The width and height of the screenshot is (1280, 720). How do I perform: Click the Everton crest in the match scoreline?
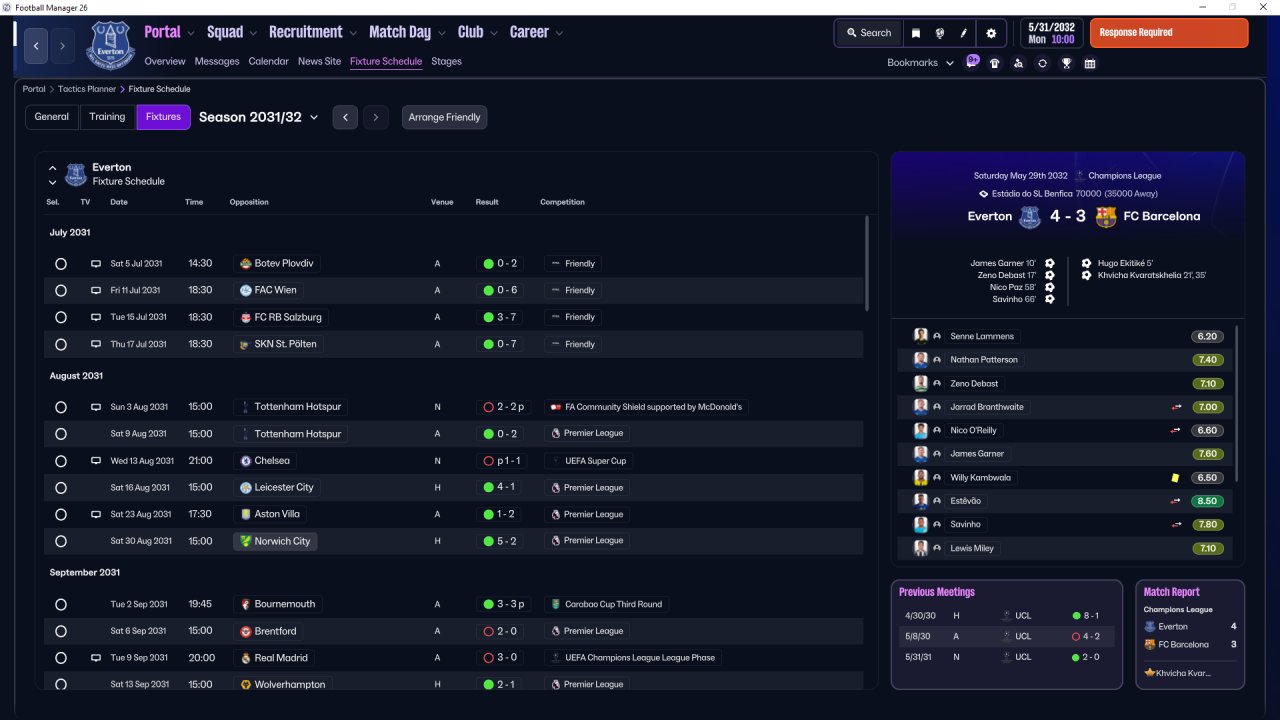click(1030, 216)
